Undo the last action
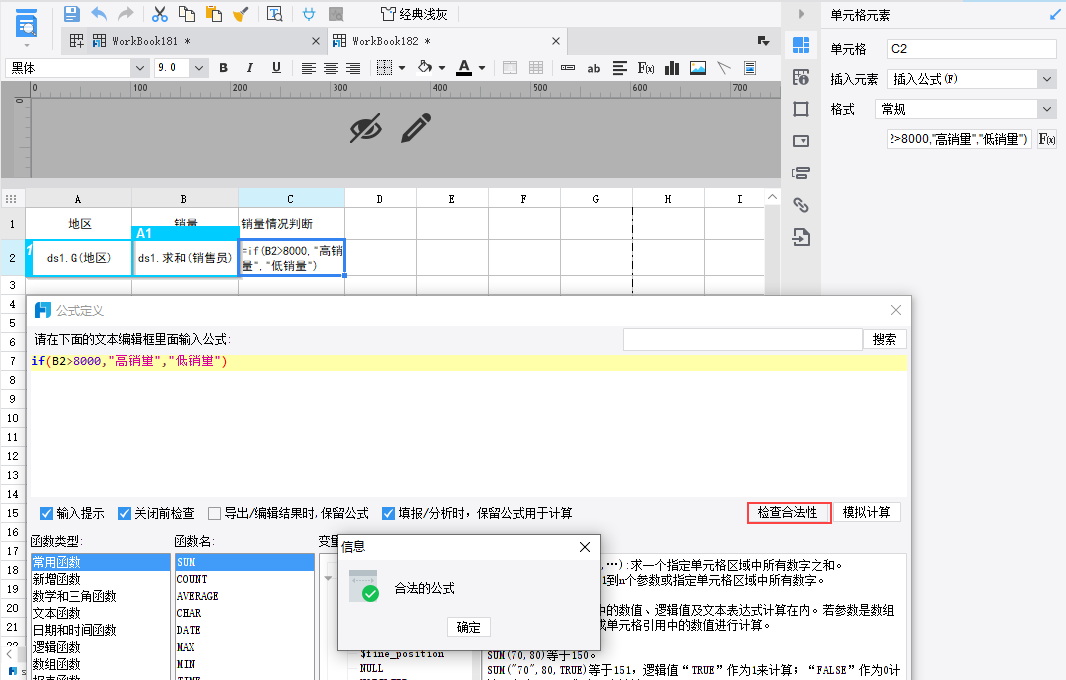 pyautogui.click(x=99, y=14)
